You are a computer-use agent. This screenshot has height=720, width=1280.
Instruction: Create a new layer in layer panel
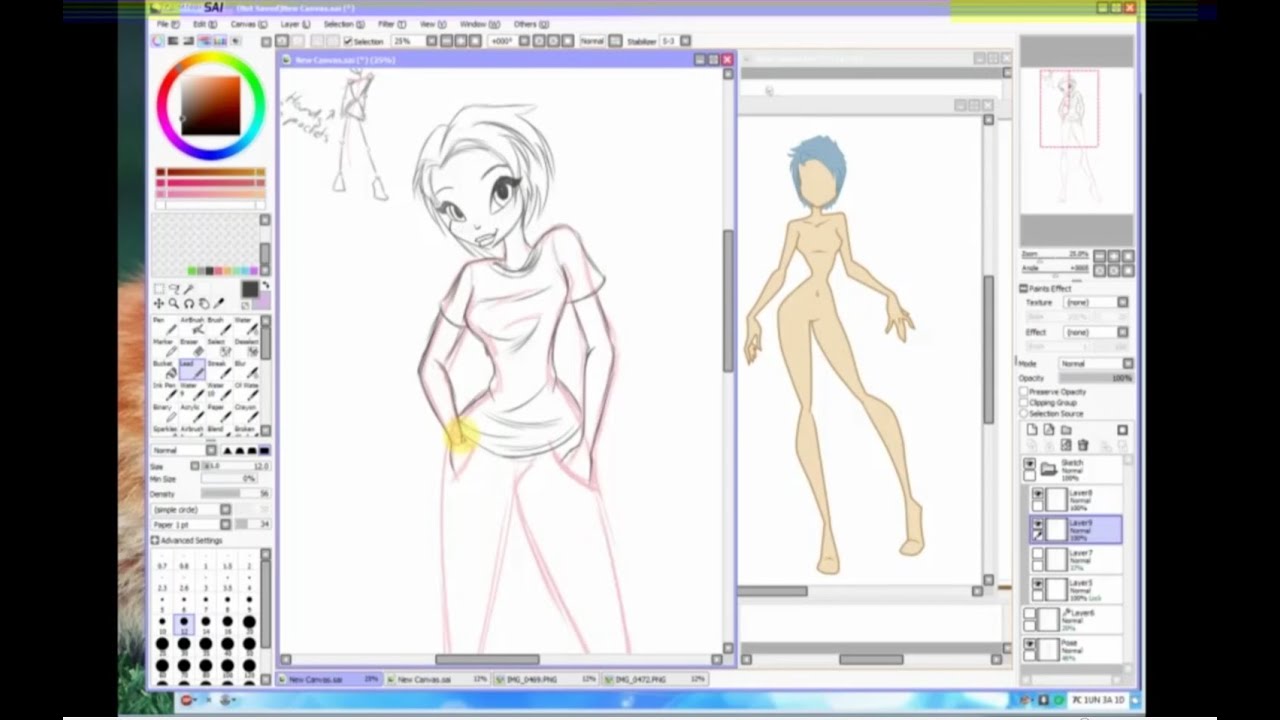1032,430
